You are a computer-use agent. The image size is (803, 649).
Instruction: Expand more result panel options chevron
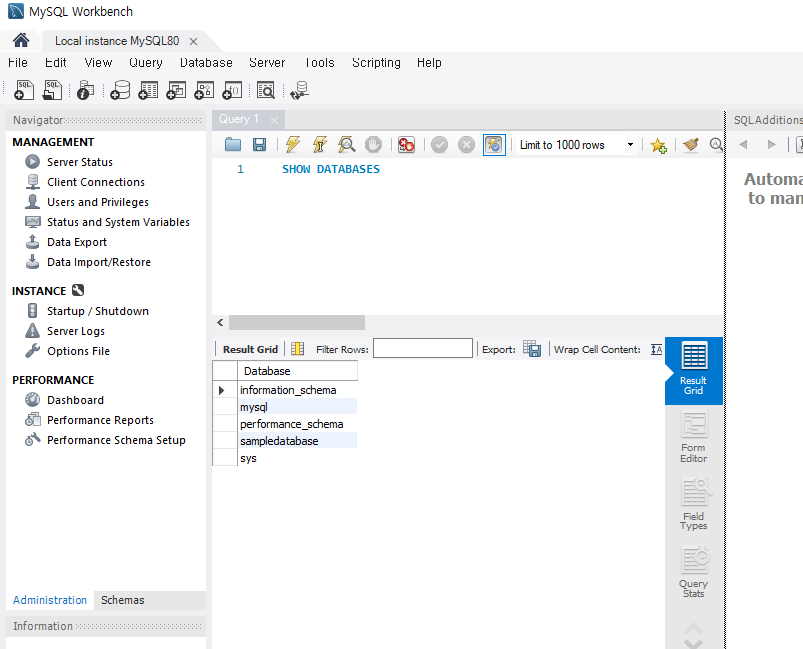693,644
